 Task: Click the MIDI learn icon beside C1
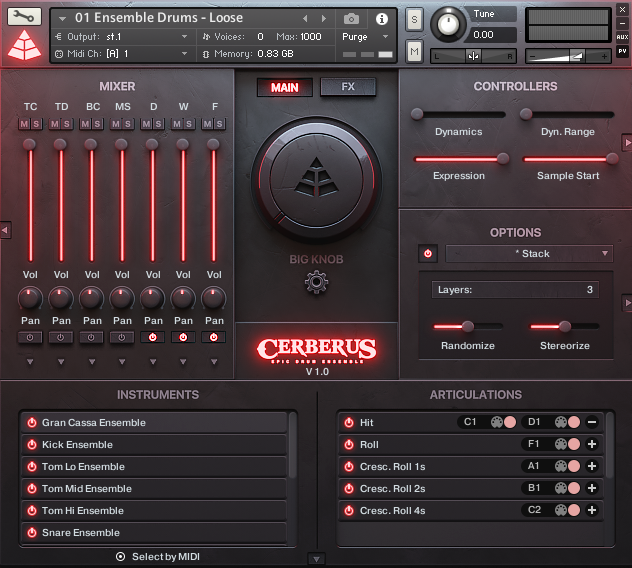[497, 422]
